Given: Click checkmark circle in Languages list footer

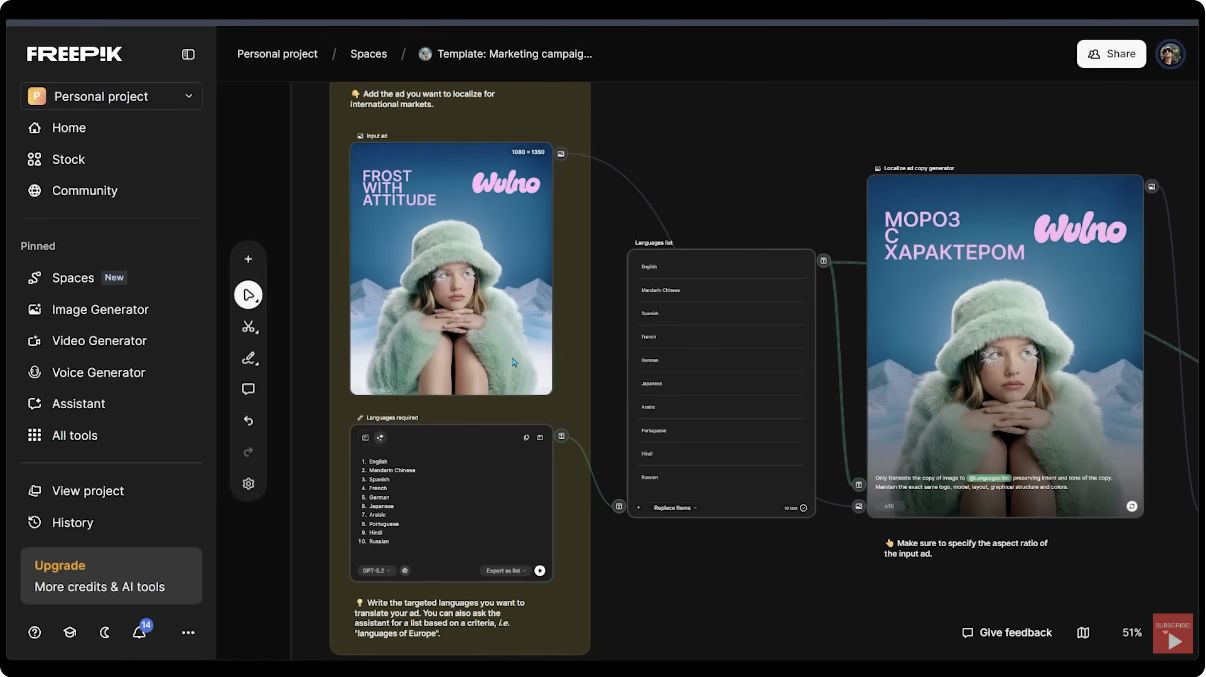Looking at the screenshot, I should pyautogui.click(x=803, y=508).
